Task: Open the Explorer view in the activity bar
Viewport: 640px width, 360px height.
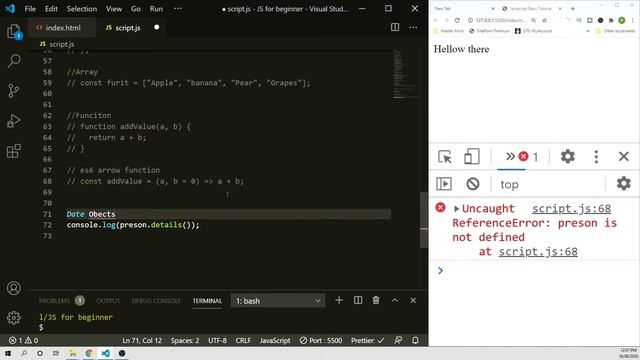Action: pyautogui.click(x=13, y=32)
